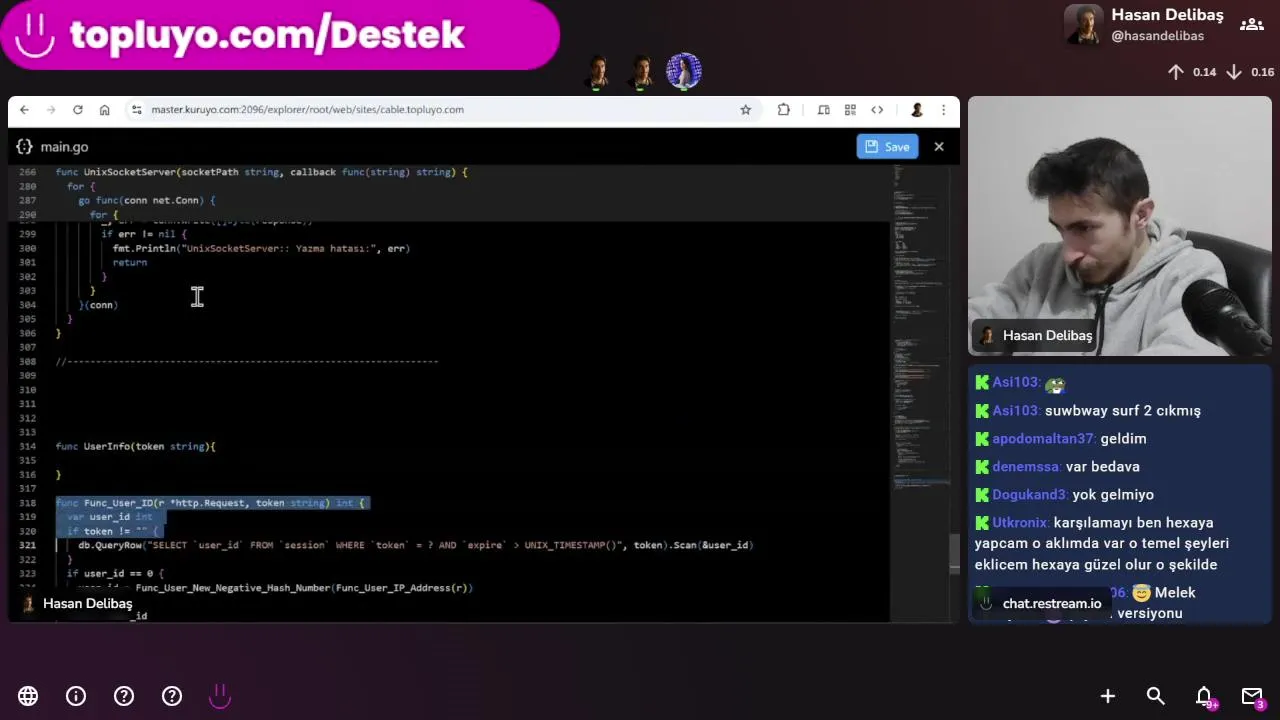
Task: Click the db.QueryRow SELECT statement line
Action: pyautogui.click(x=416, y=545)
